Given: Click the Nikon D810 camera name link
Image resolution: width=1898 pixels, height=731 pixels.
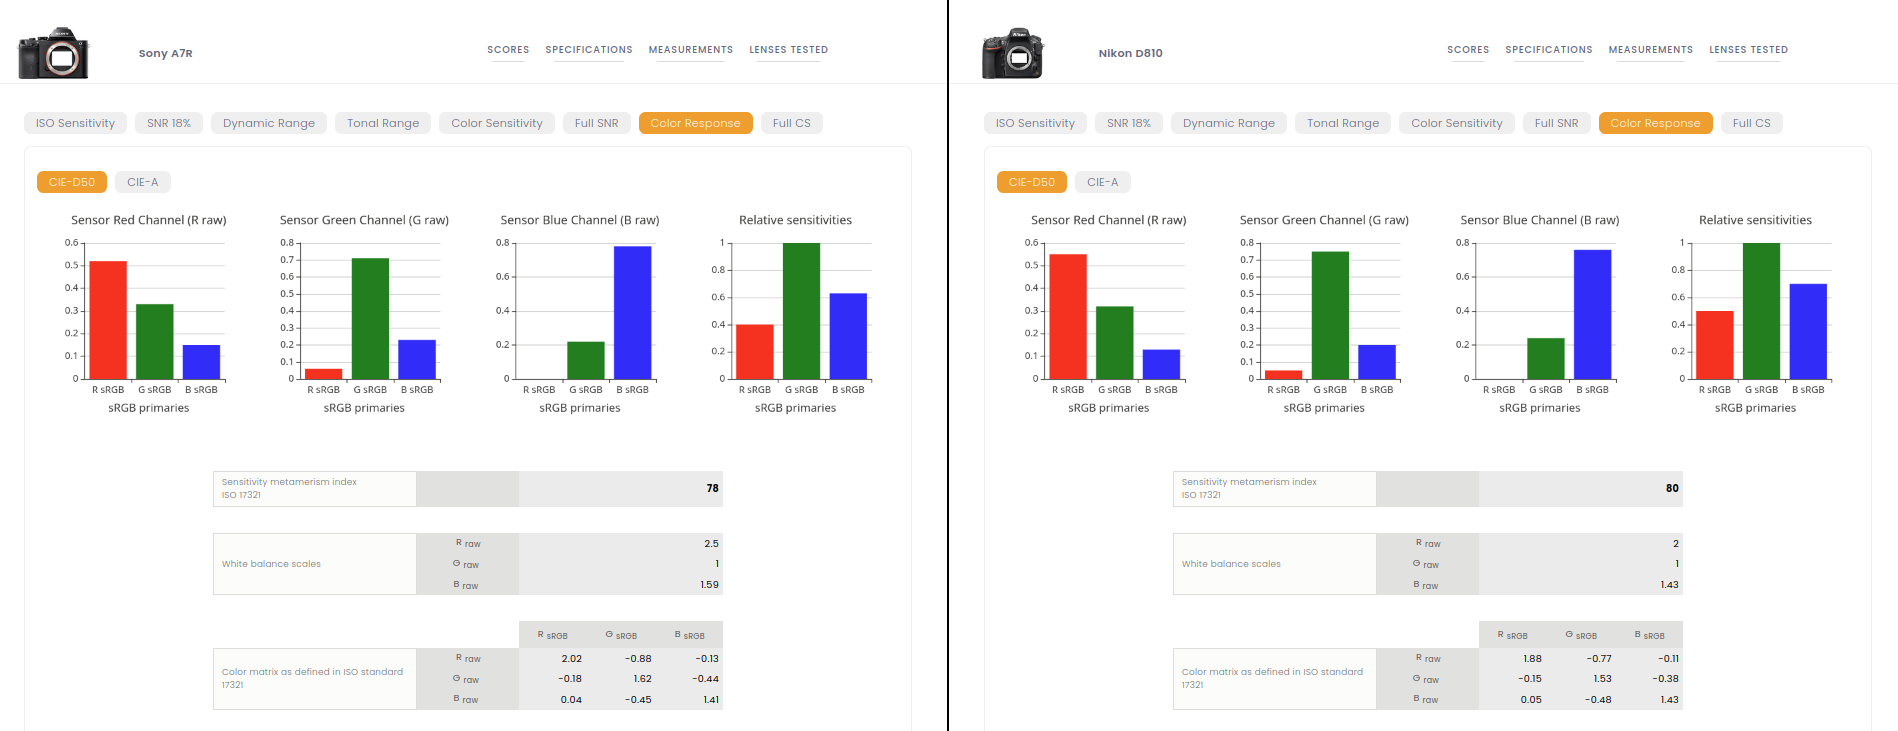Looking at the screenshot, I should 1130,54.
